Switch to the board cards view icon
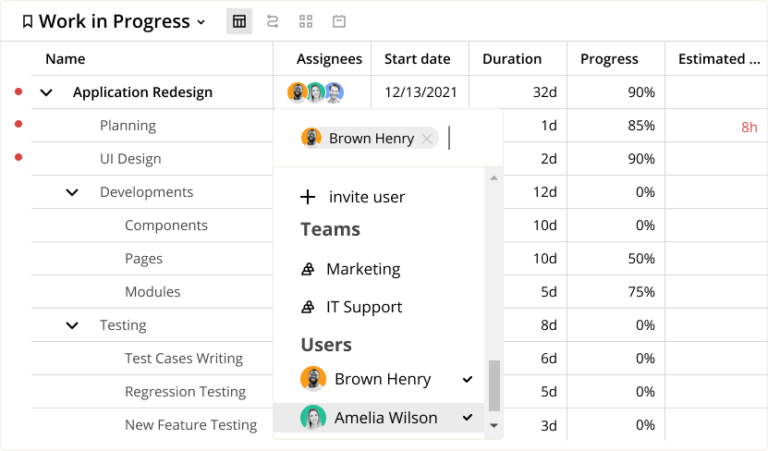 [306, 22]
